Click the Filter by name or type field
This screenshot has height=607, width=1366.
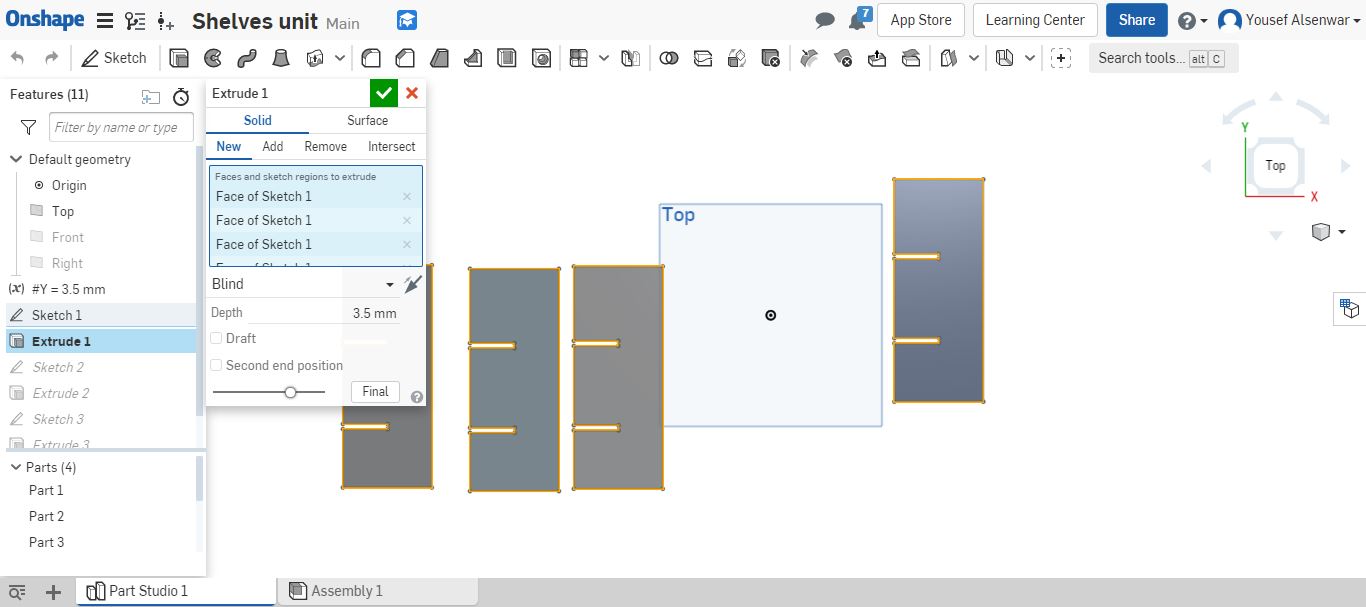coord(119,127)
